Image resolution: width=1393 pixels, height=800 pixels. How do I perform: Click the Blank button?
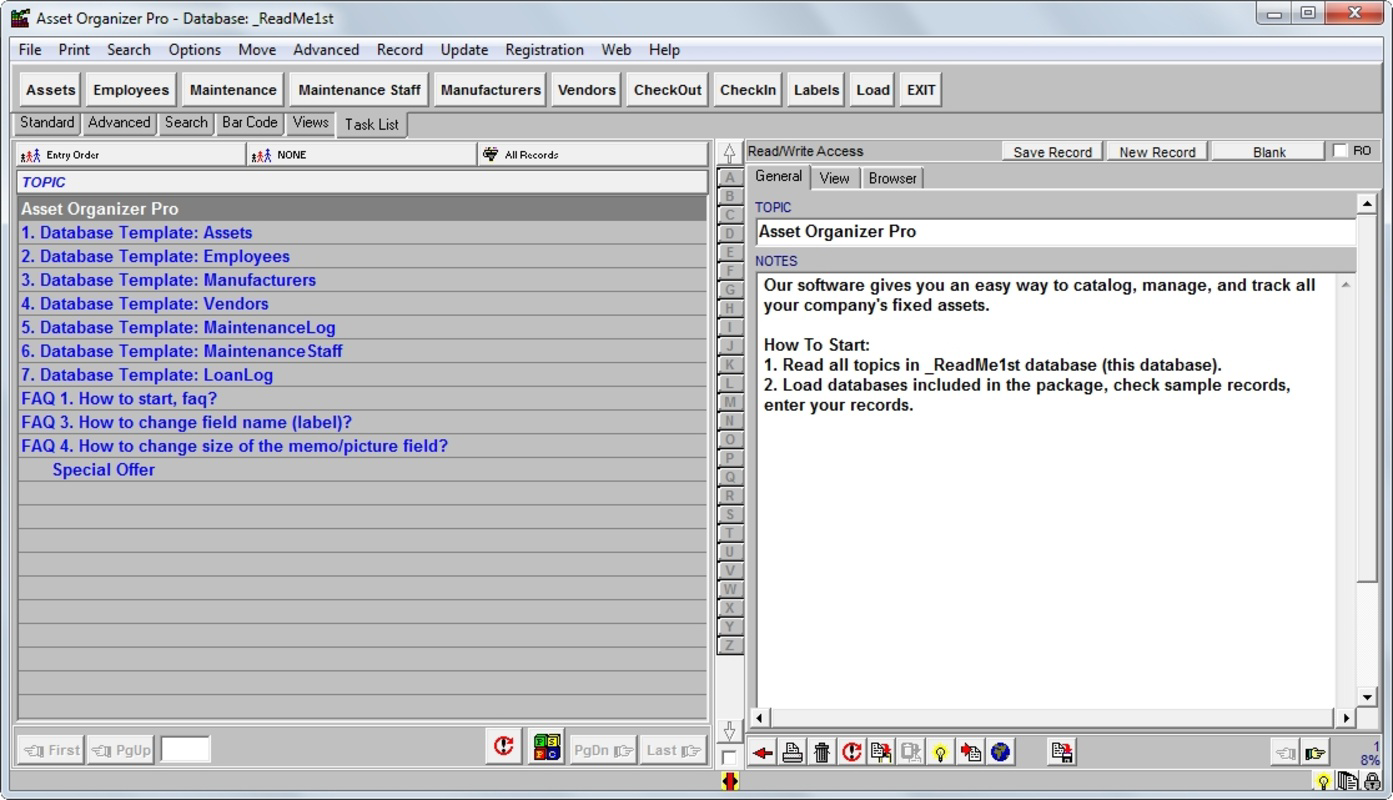(x=1269, y=152)
